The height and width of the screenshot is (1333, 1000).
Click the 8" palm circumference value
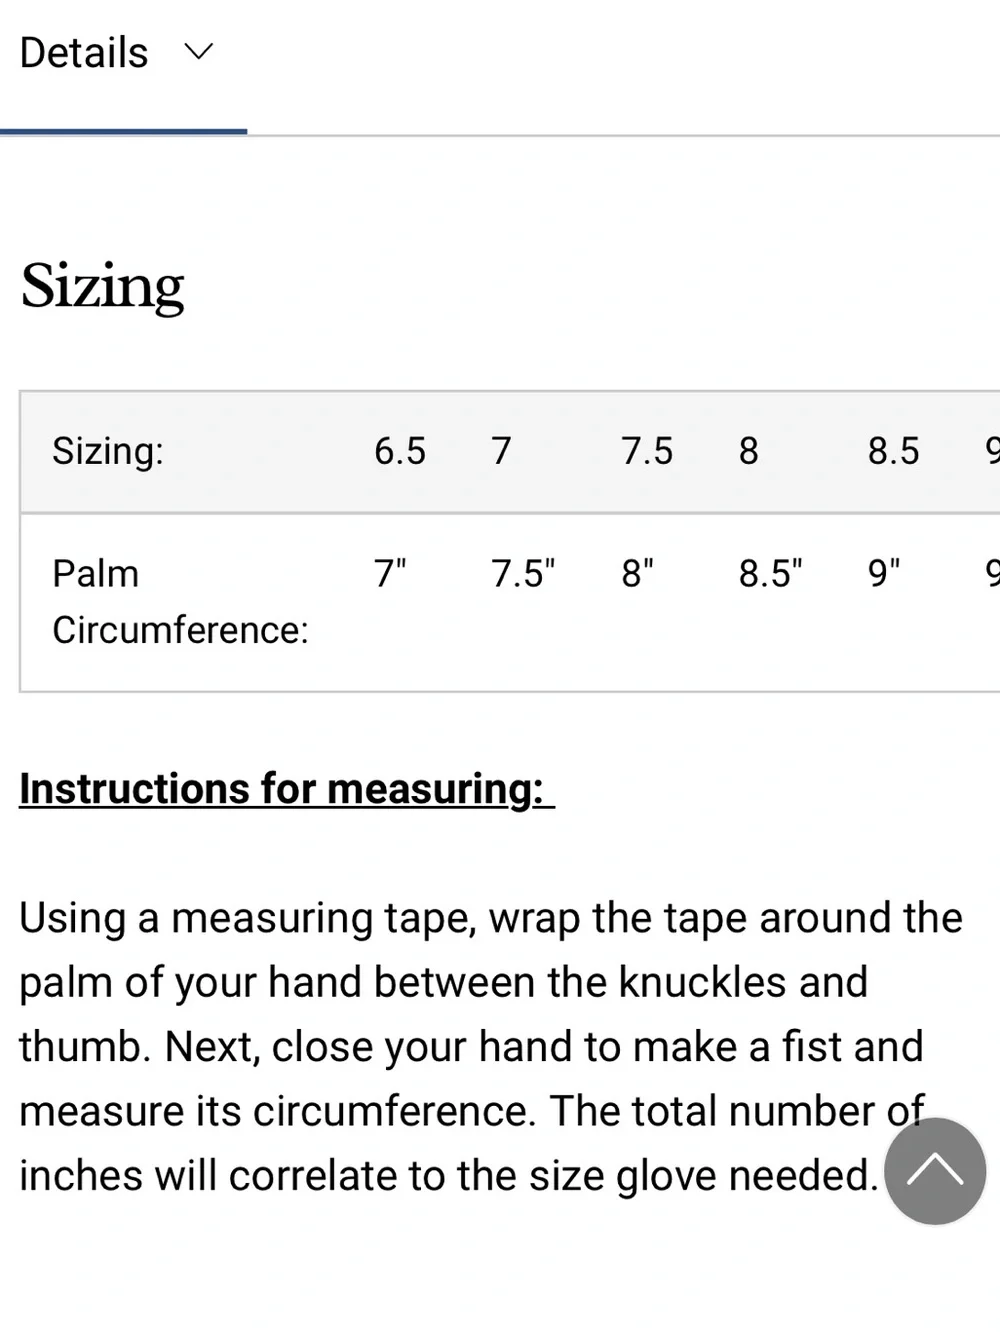[x=637, y=573]
